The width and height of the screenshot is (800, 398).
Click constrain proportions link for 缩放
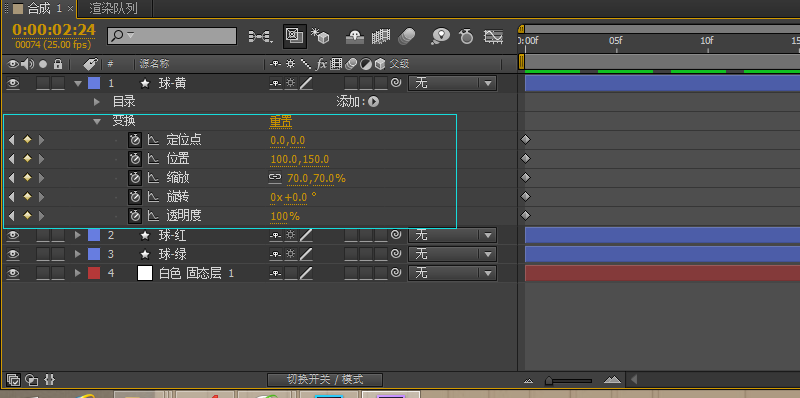click(x=275, y=178)
